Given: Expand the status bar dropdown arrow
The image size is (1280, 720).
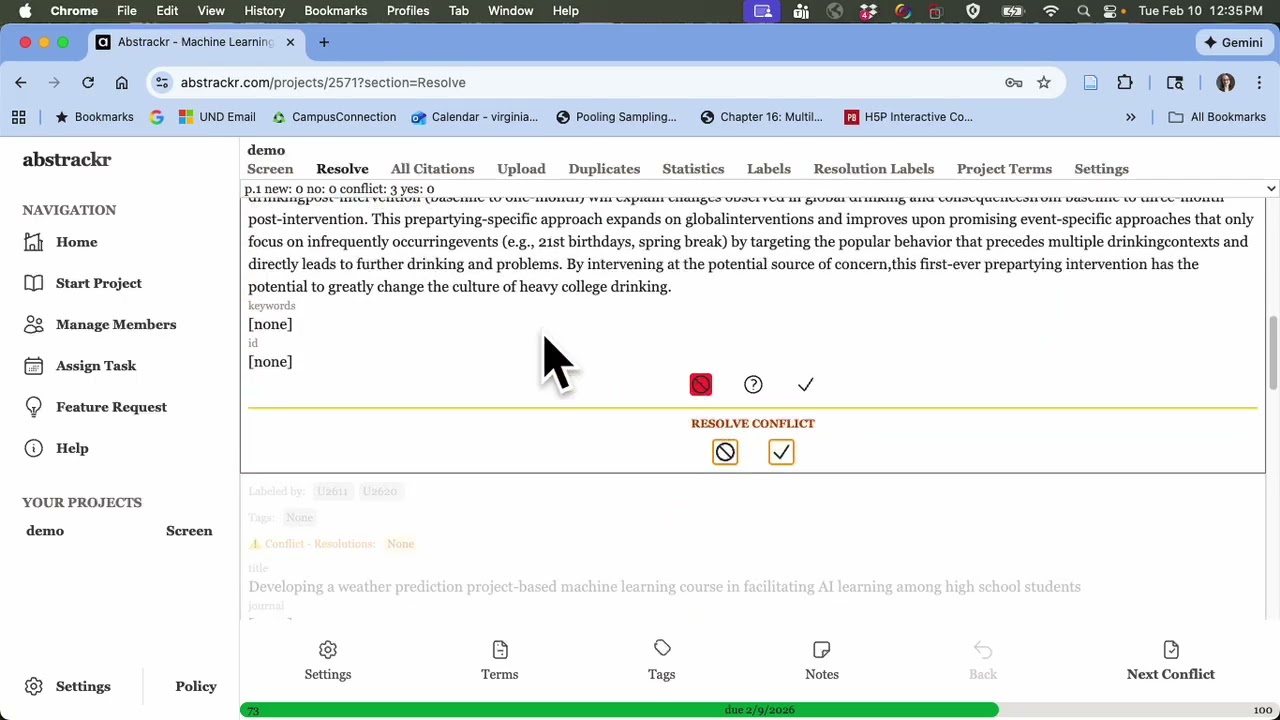Looking at the screenshot, I should pyautogui.click(x=1271, y=189).
